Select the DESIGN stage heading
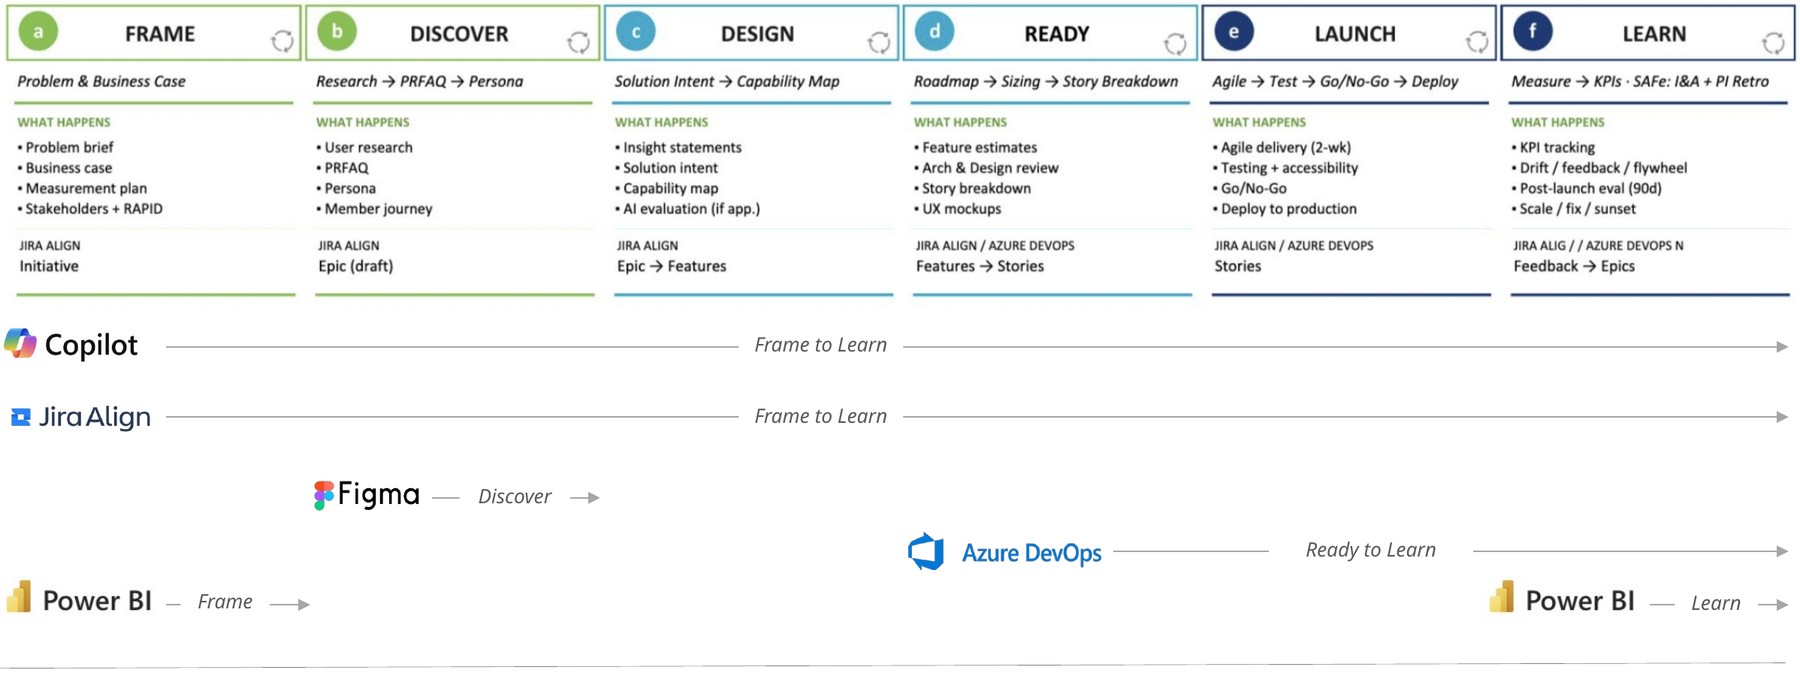The height and width of the screenshot is (673, 1800). 758,34
